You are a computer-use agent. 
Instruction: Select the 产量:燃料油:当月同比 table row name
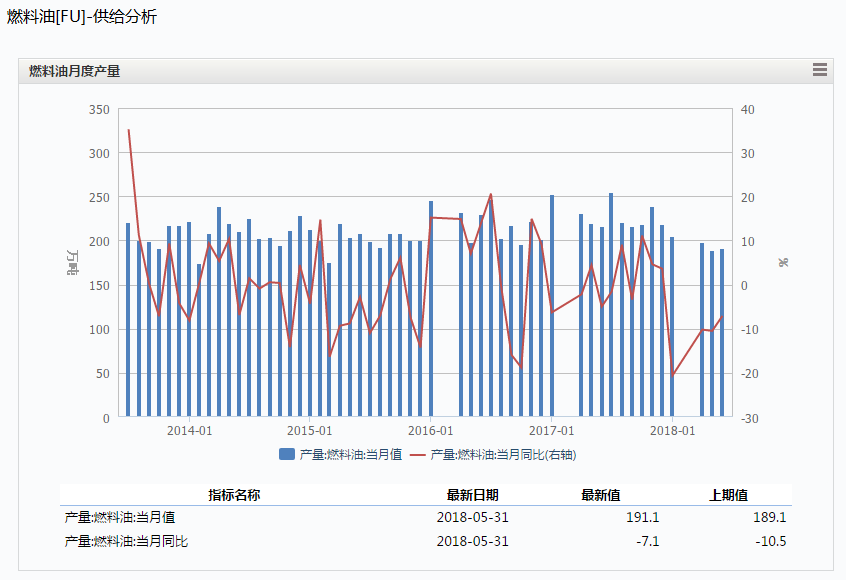click(127, 541)
